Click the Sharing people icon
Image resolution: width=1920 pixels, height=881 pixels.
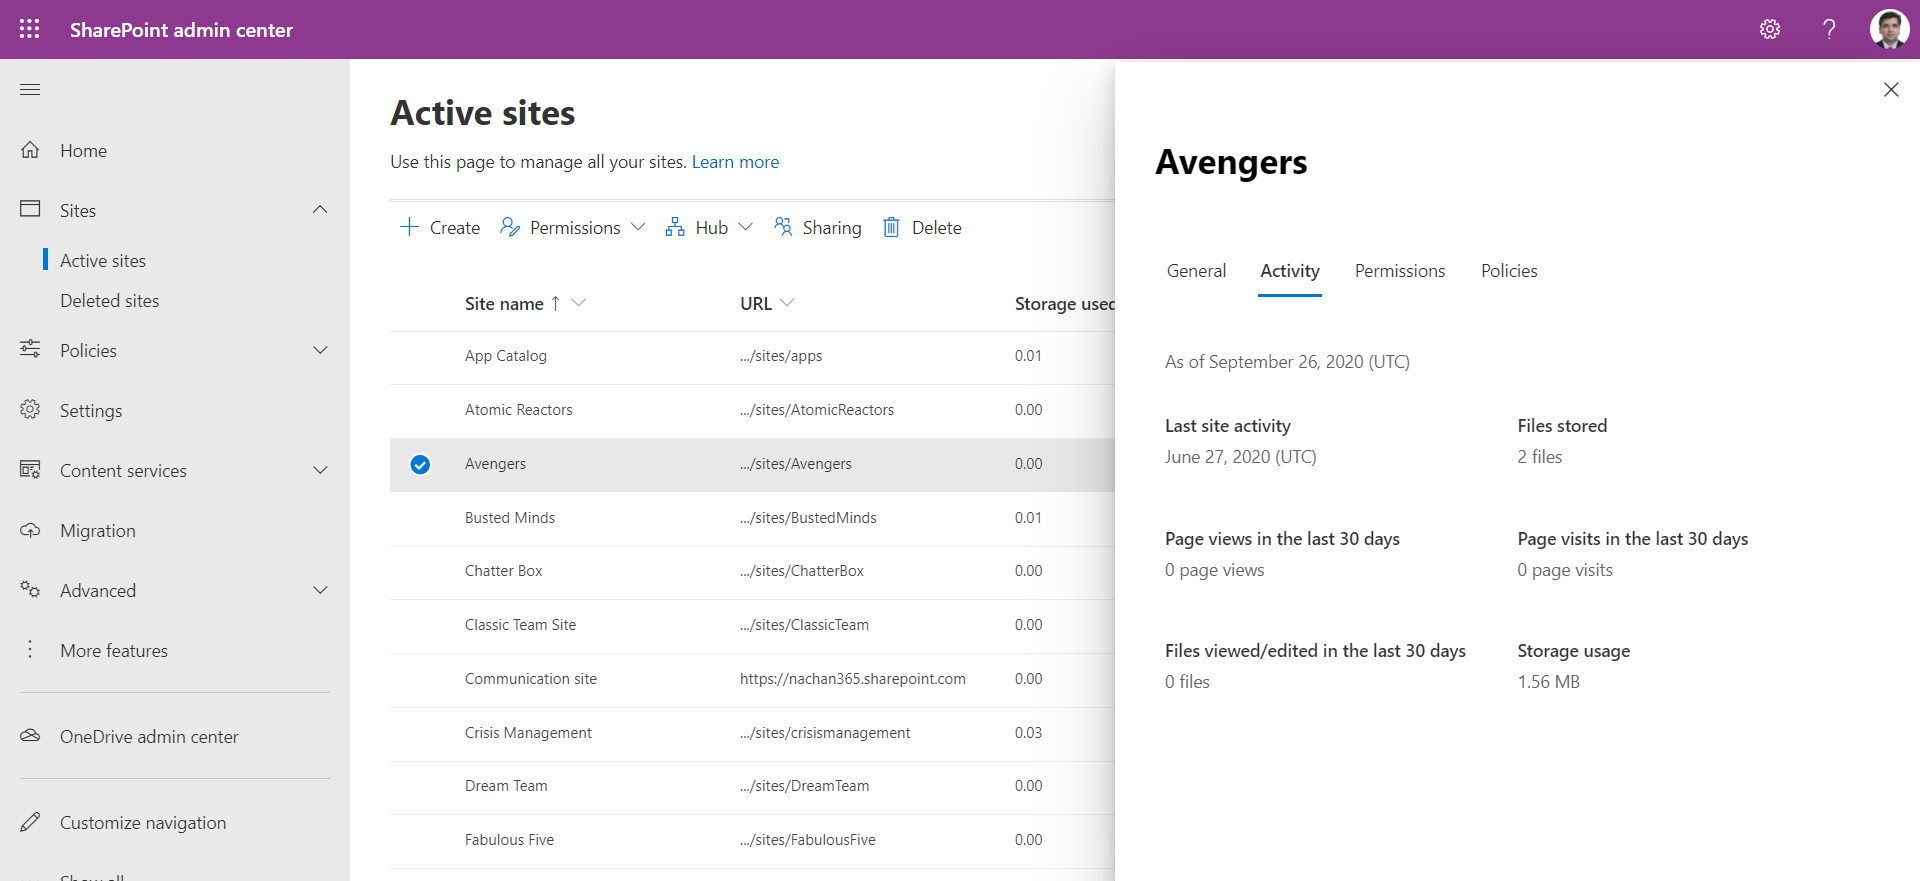(x=783, y=227)
